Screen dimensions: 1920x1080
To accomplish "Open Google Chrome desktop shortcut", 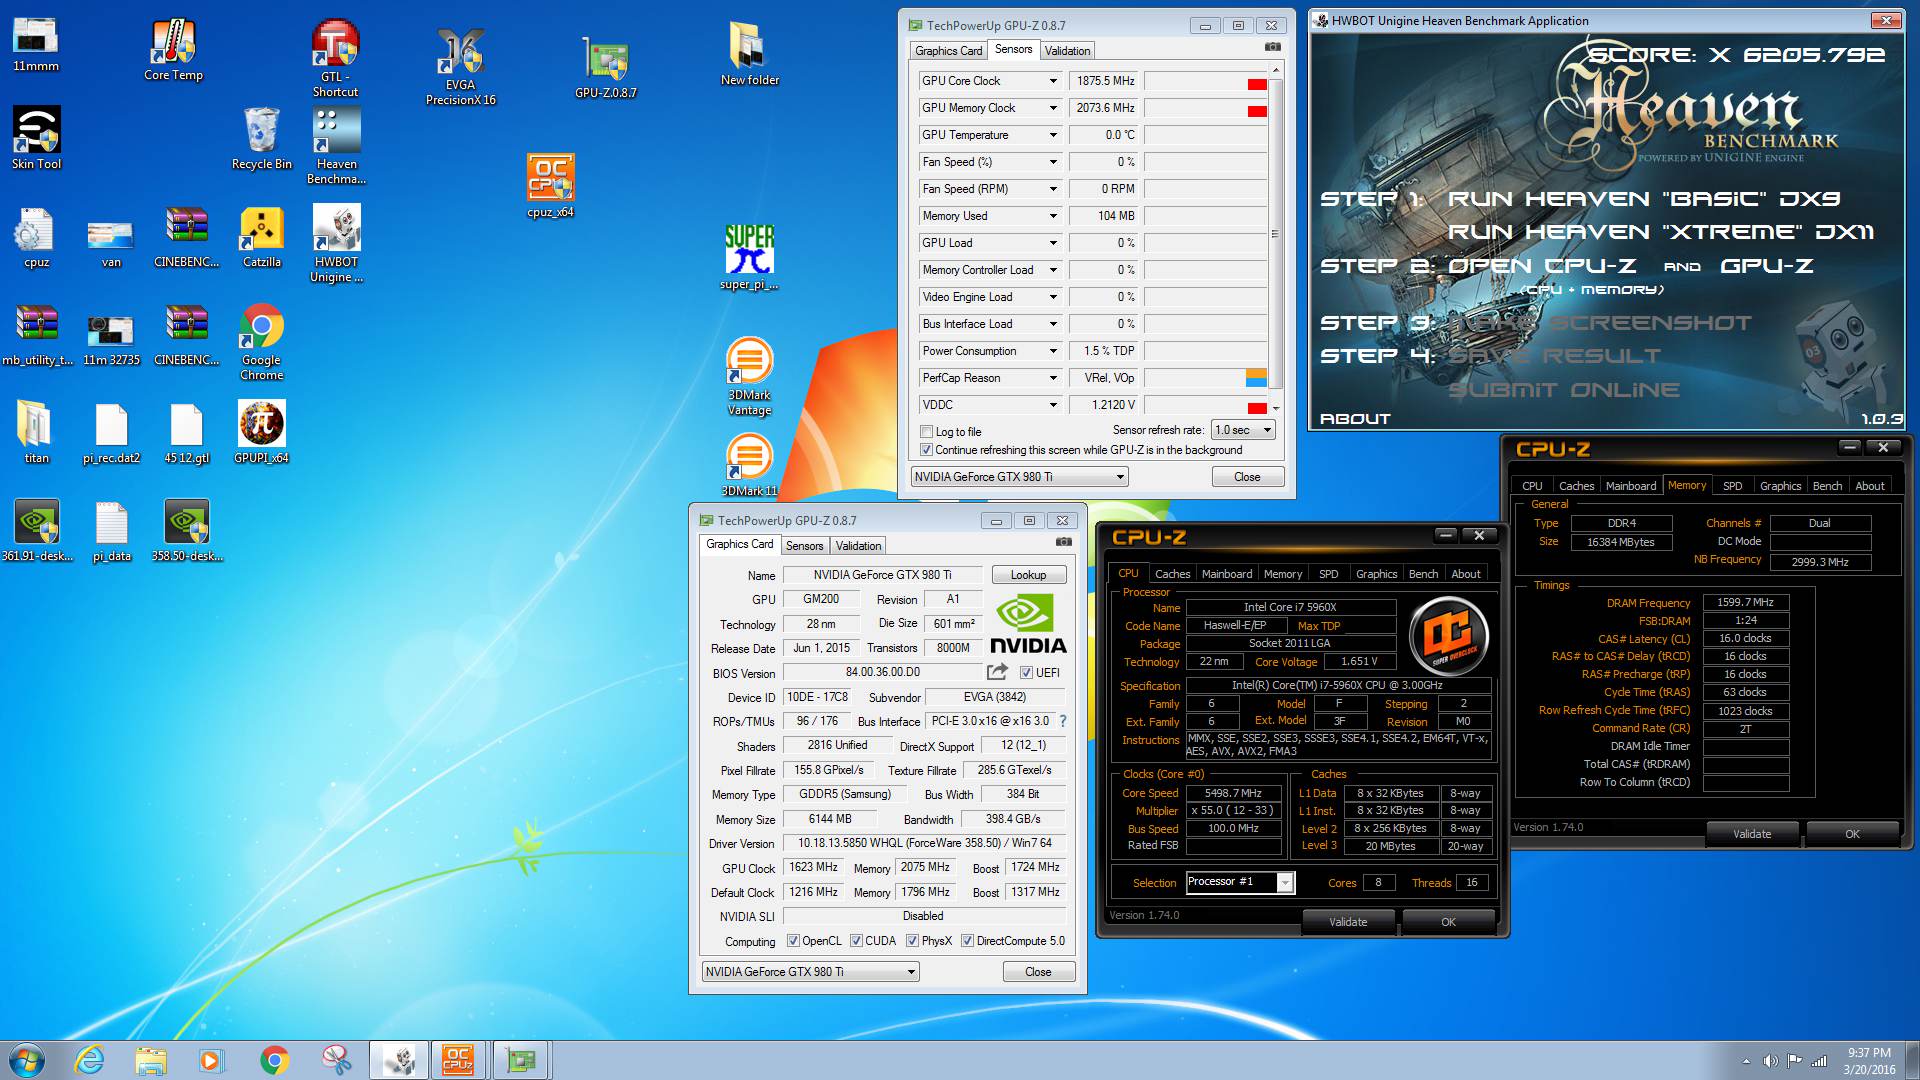I will [261, 342].
